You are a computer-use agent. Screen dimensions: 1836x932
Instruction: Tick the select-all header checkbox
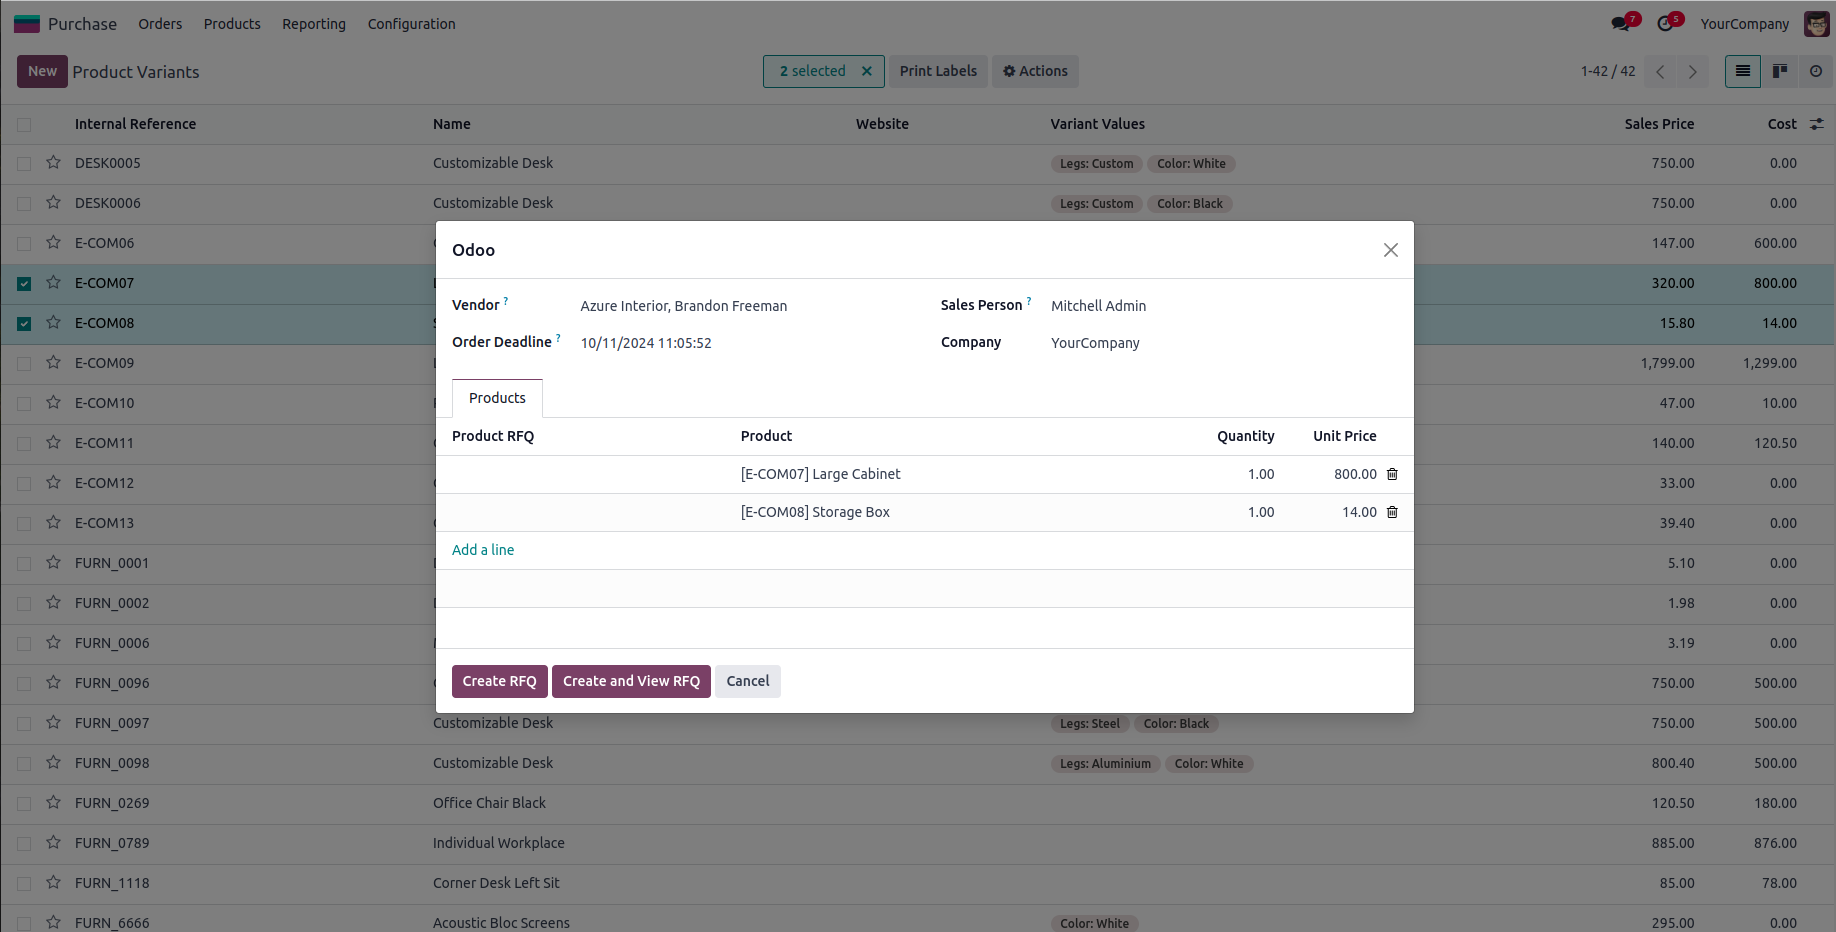coord(24,125)
